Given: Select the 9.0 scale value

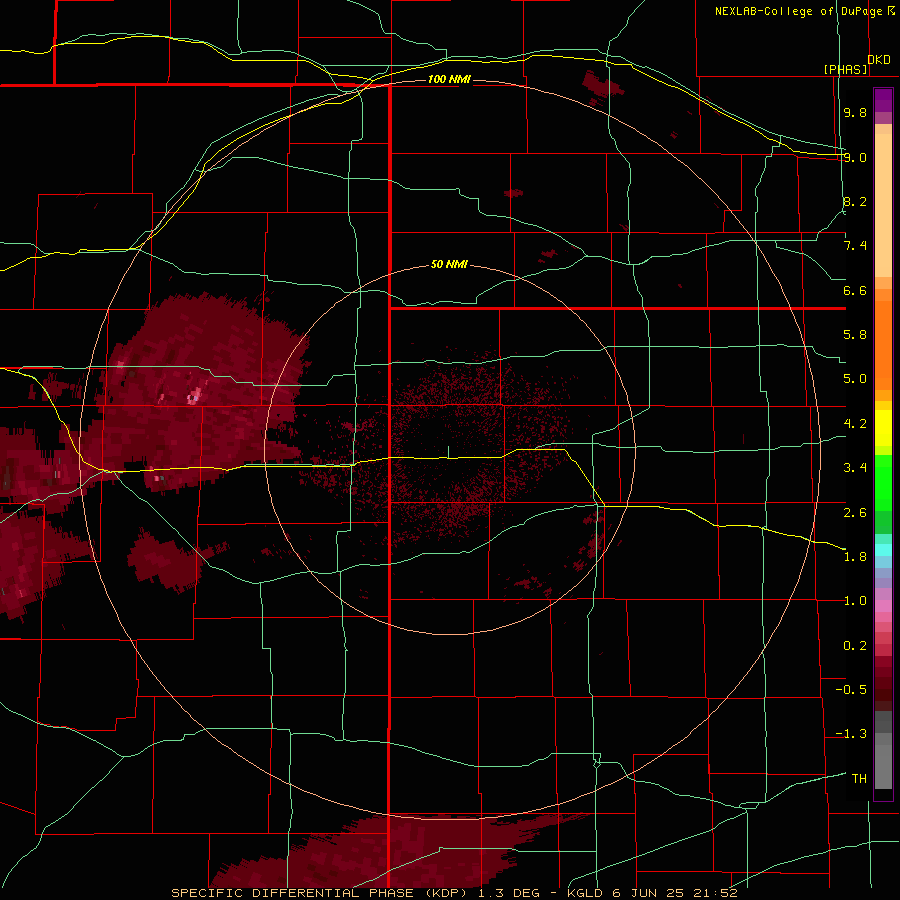Looking at the screenshot, I should pos(855,157).
